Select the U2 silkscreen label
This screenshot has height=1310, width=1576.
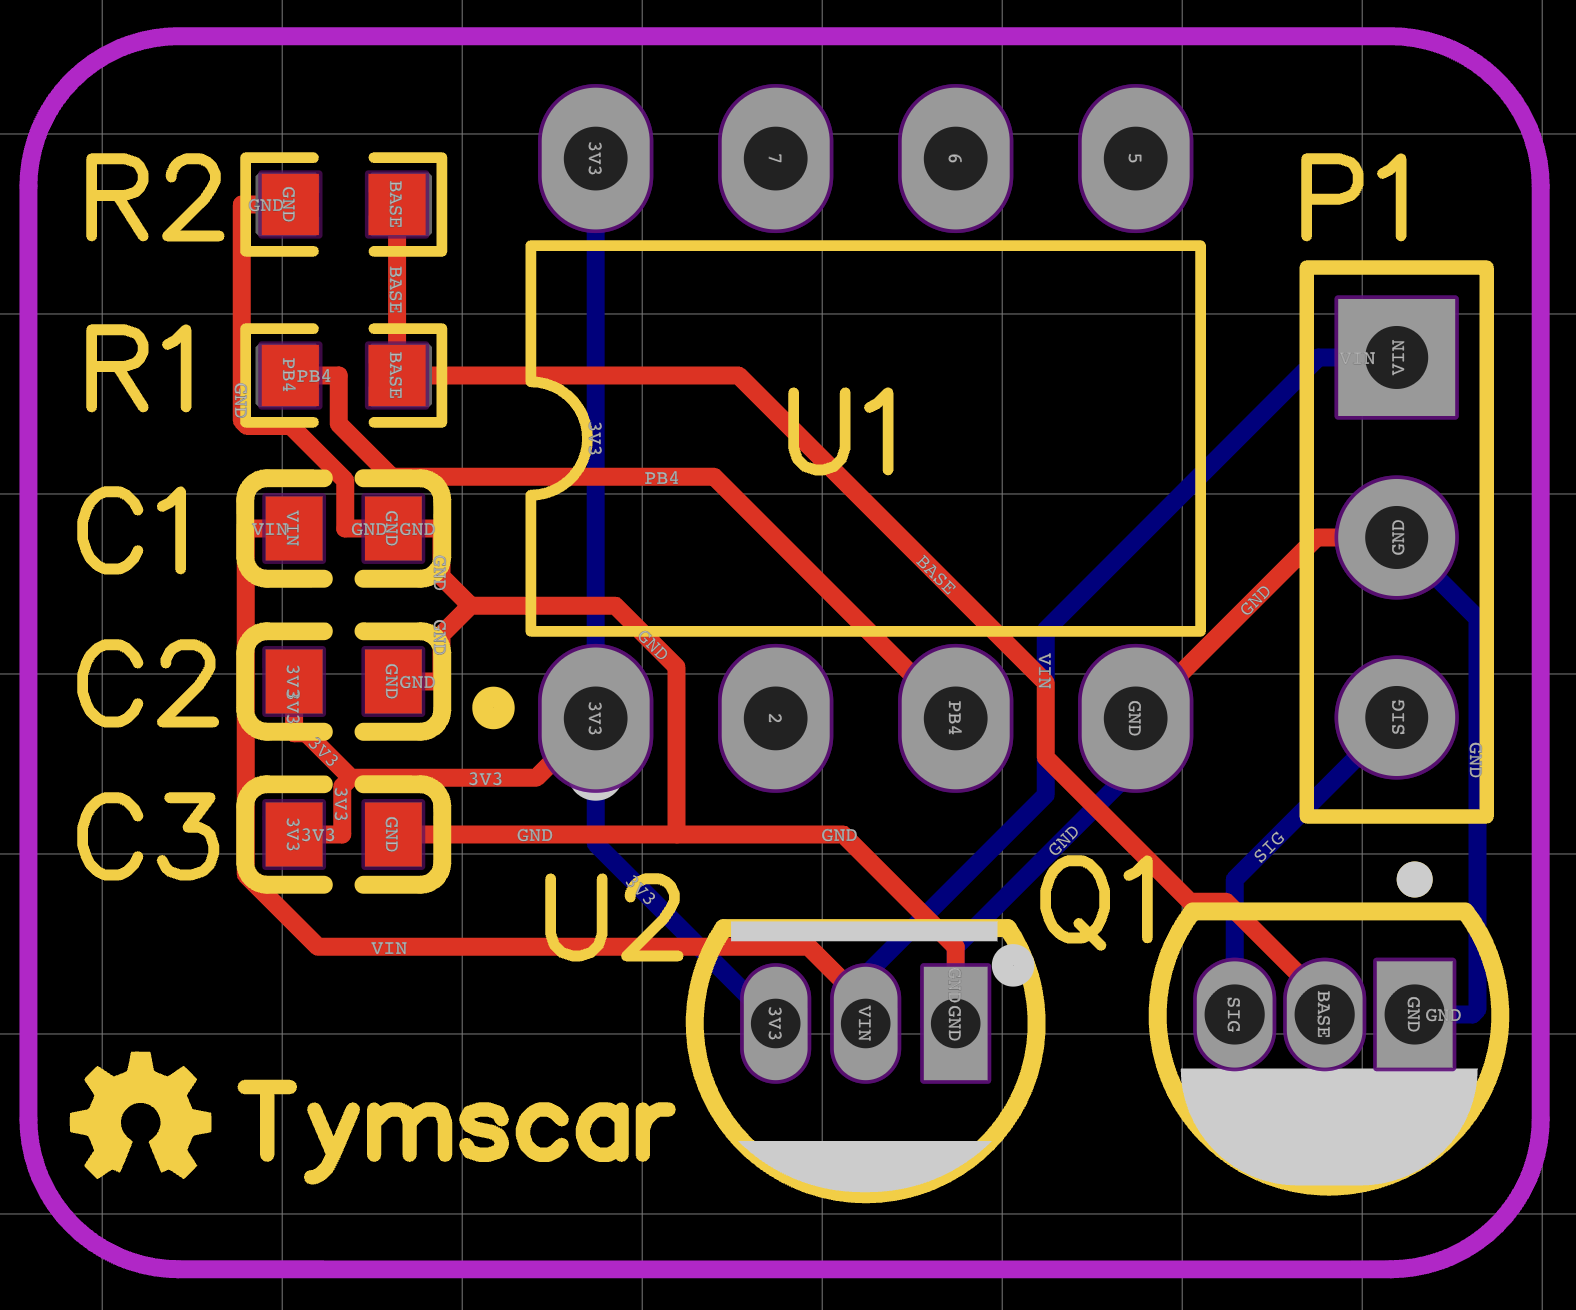(613, 916)
